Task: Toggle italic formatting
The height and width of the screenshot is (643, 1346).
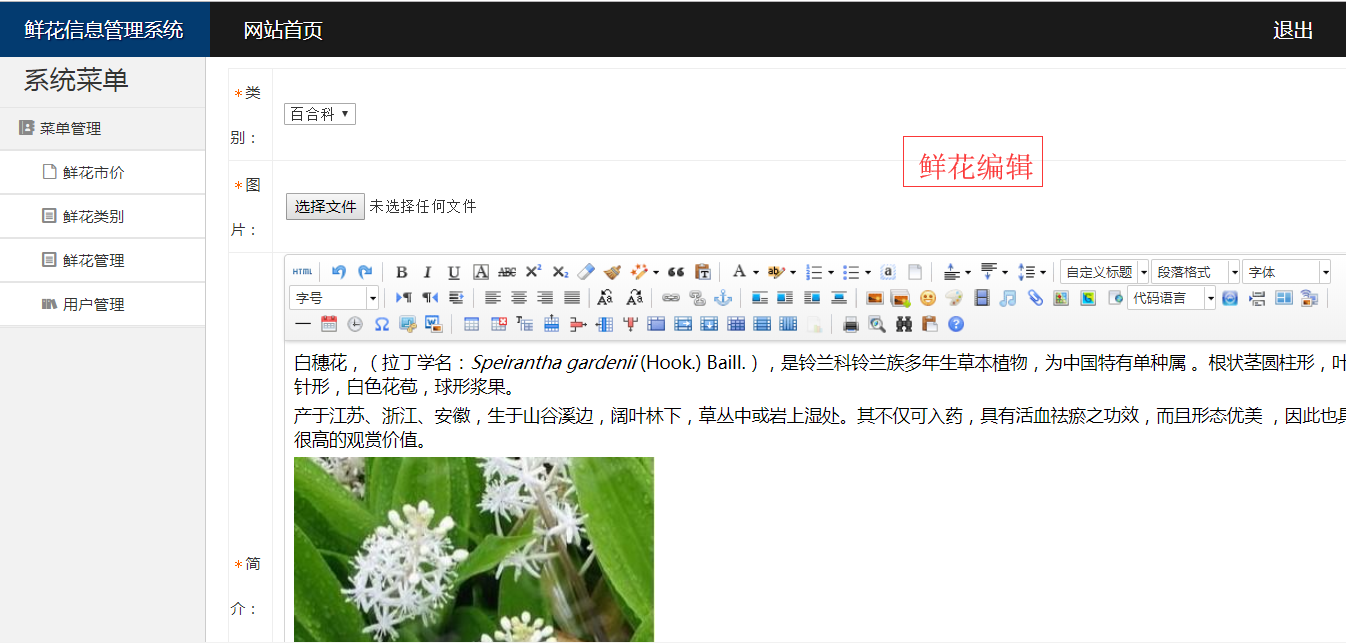Action: tap(427, 272)
